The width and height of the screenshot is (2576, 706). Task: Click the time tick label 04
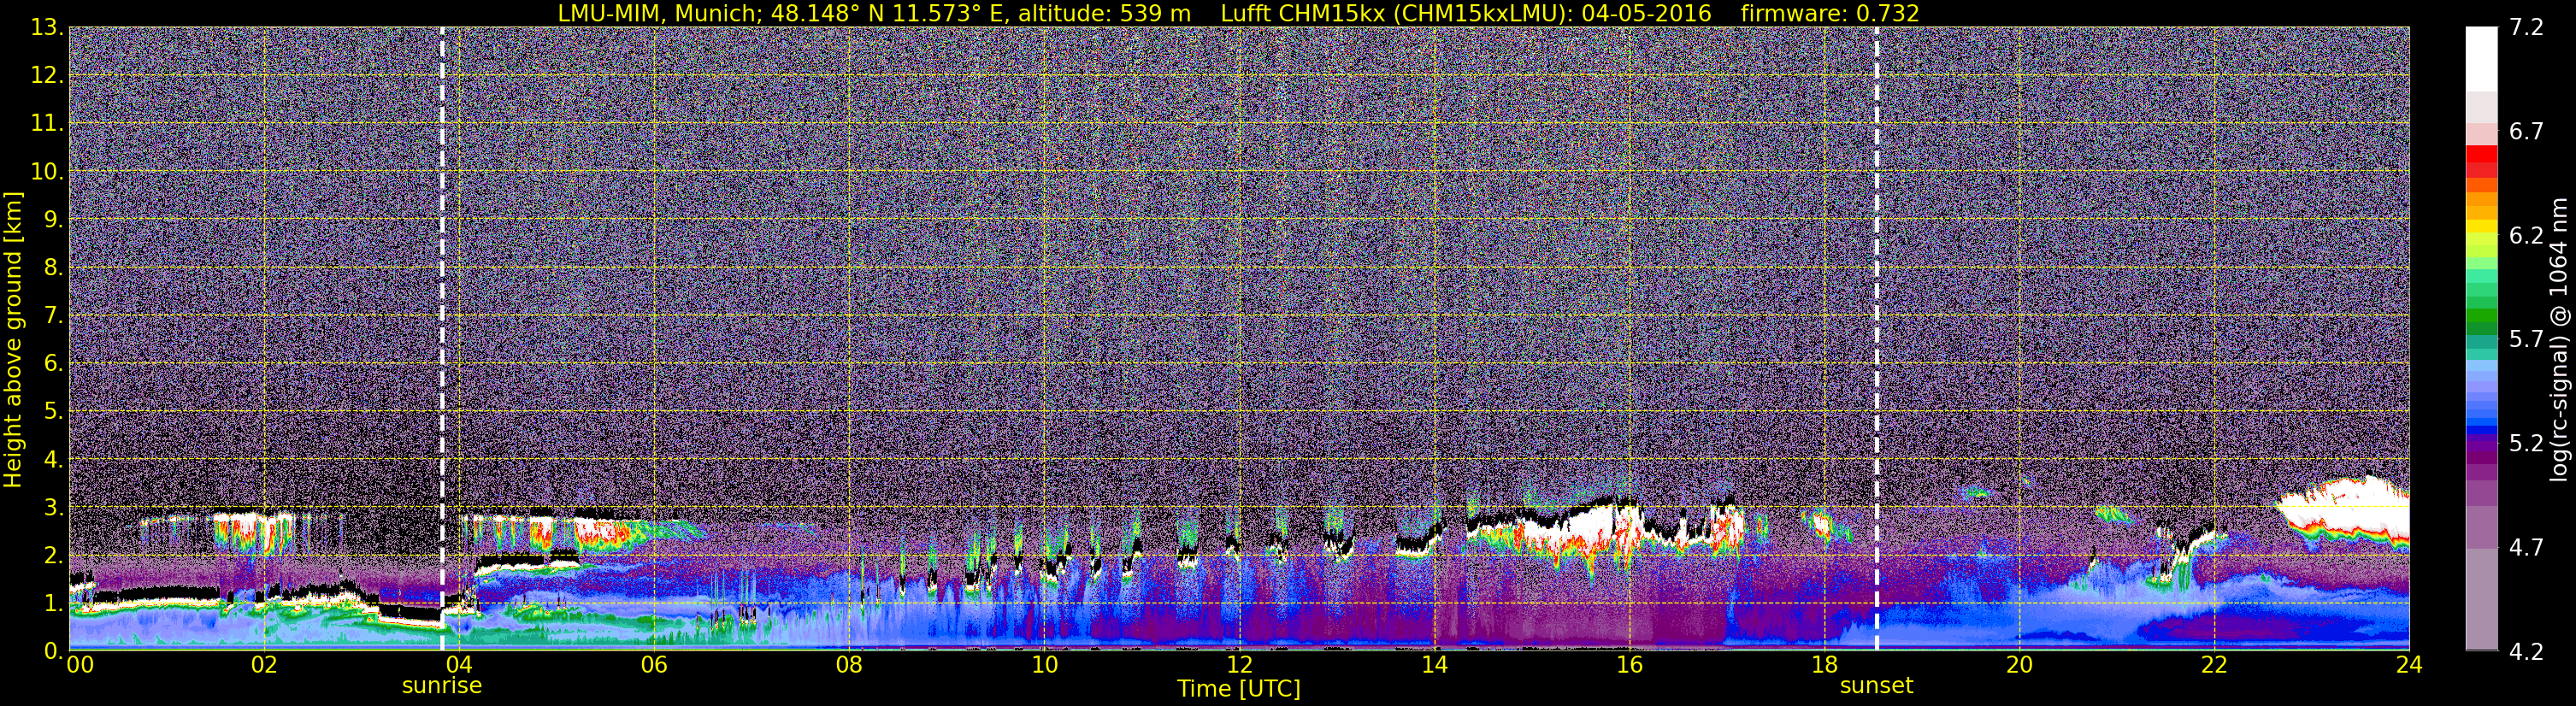coord(459,665)
